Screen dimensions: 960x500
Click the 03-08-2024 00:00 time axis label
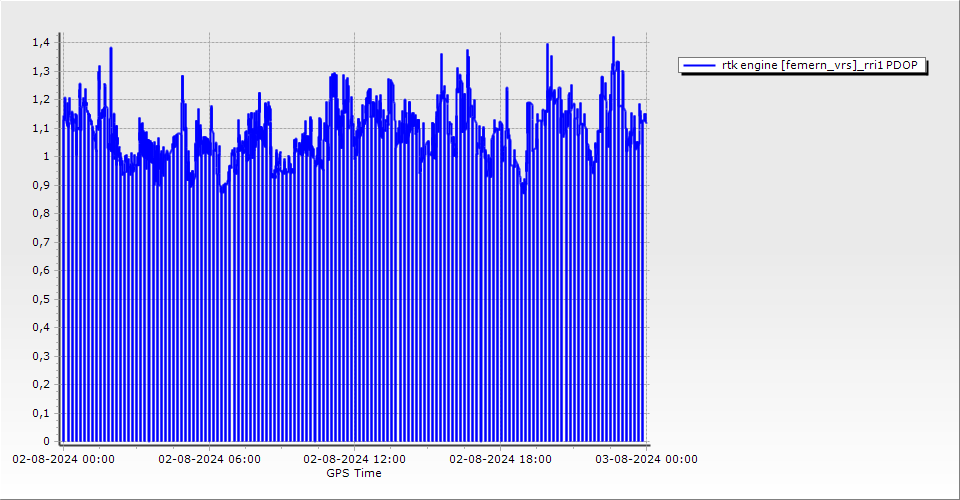click(x=646, y=460)
